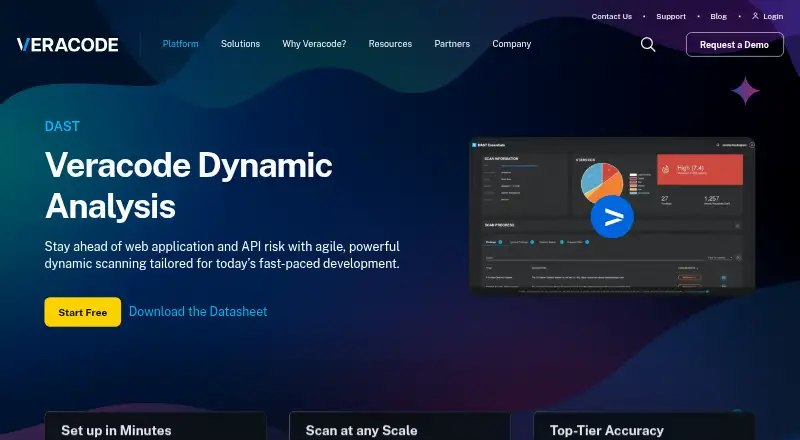Image resolution: width=800 pixels, height=440 pixels.
Task: Open the Why Veracode? menu
Action: coord(314,44)
